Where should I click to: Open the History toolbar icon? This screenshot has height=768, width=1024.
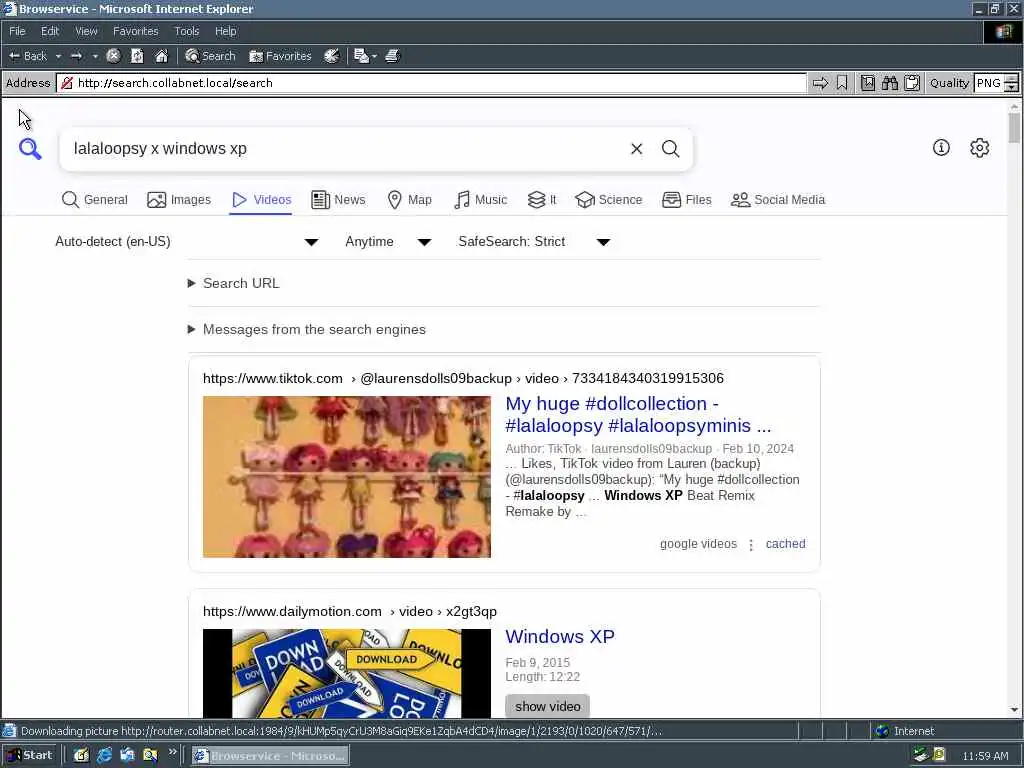332,56
